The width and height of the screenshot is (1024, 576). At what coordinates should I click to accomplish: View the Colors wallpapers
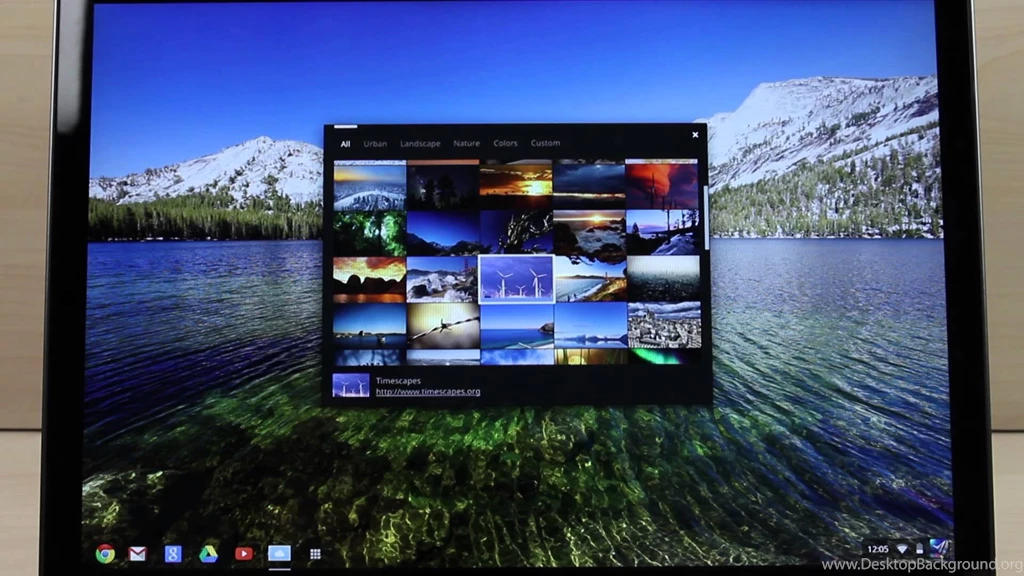(x=505, y=143)
